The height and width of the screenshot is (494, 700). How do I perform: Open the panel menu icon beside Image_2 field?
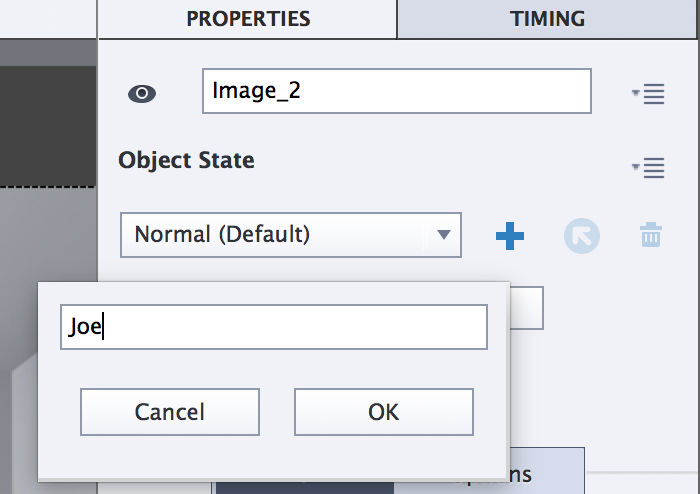649,94
